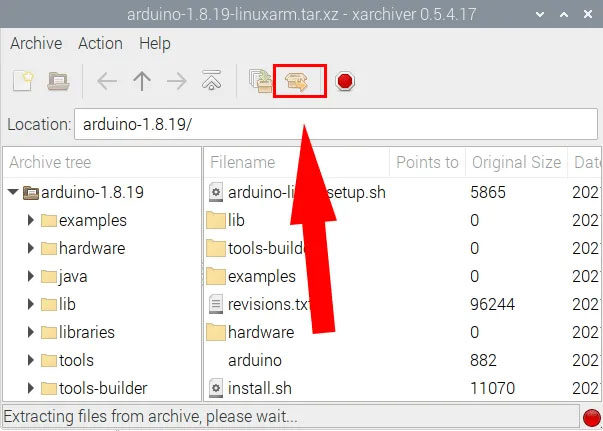The width and height of the screenshot is (603, 431).
Task: Click the script icon of arduino-linux-setup.sh
Action: [216, 192]
